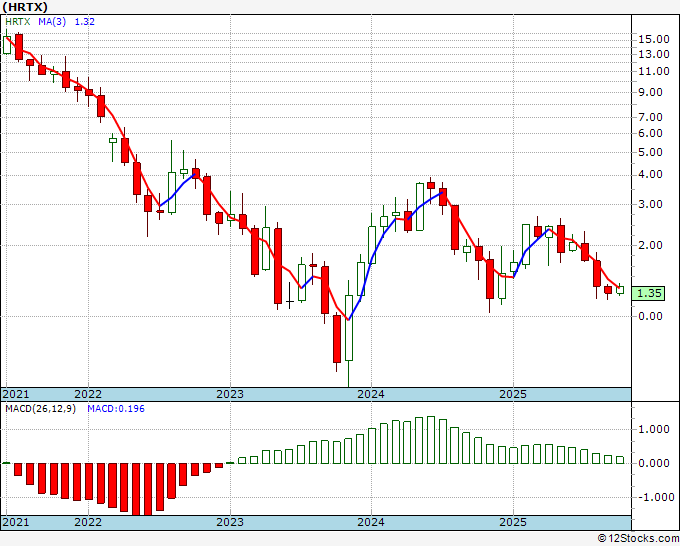Click the 2023 label on the price panel timeline
The width and height of the screenshot is (680, 546).
pyautogui.click(x=230, y=394)
